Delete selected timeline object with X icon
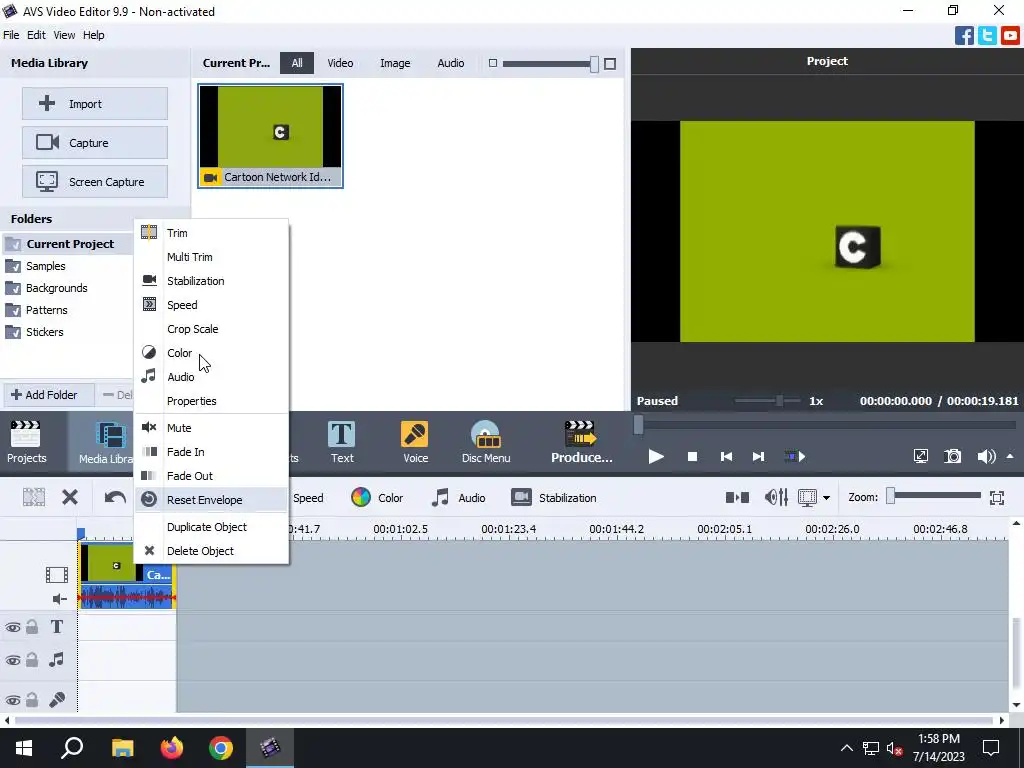Screen dimensions: 1024x768 pyautogui.click(x=70, y=498)
